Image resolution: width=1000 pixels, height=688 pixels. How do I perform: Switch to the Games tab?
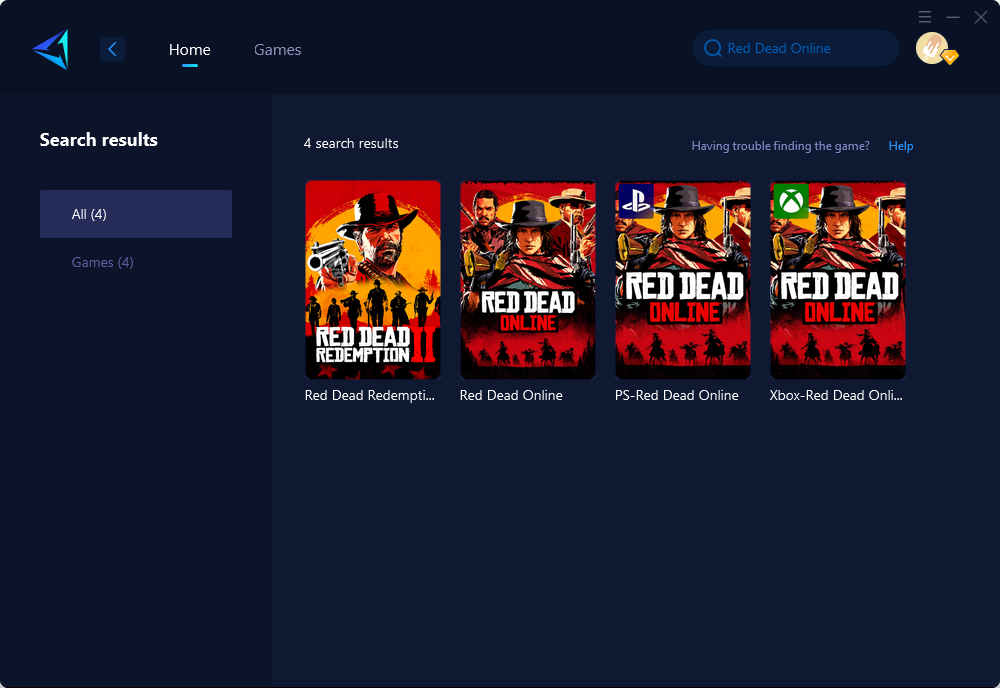pos(277,49)
